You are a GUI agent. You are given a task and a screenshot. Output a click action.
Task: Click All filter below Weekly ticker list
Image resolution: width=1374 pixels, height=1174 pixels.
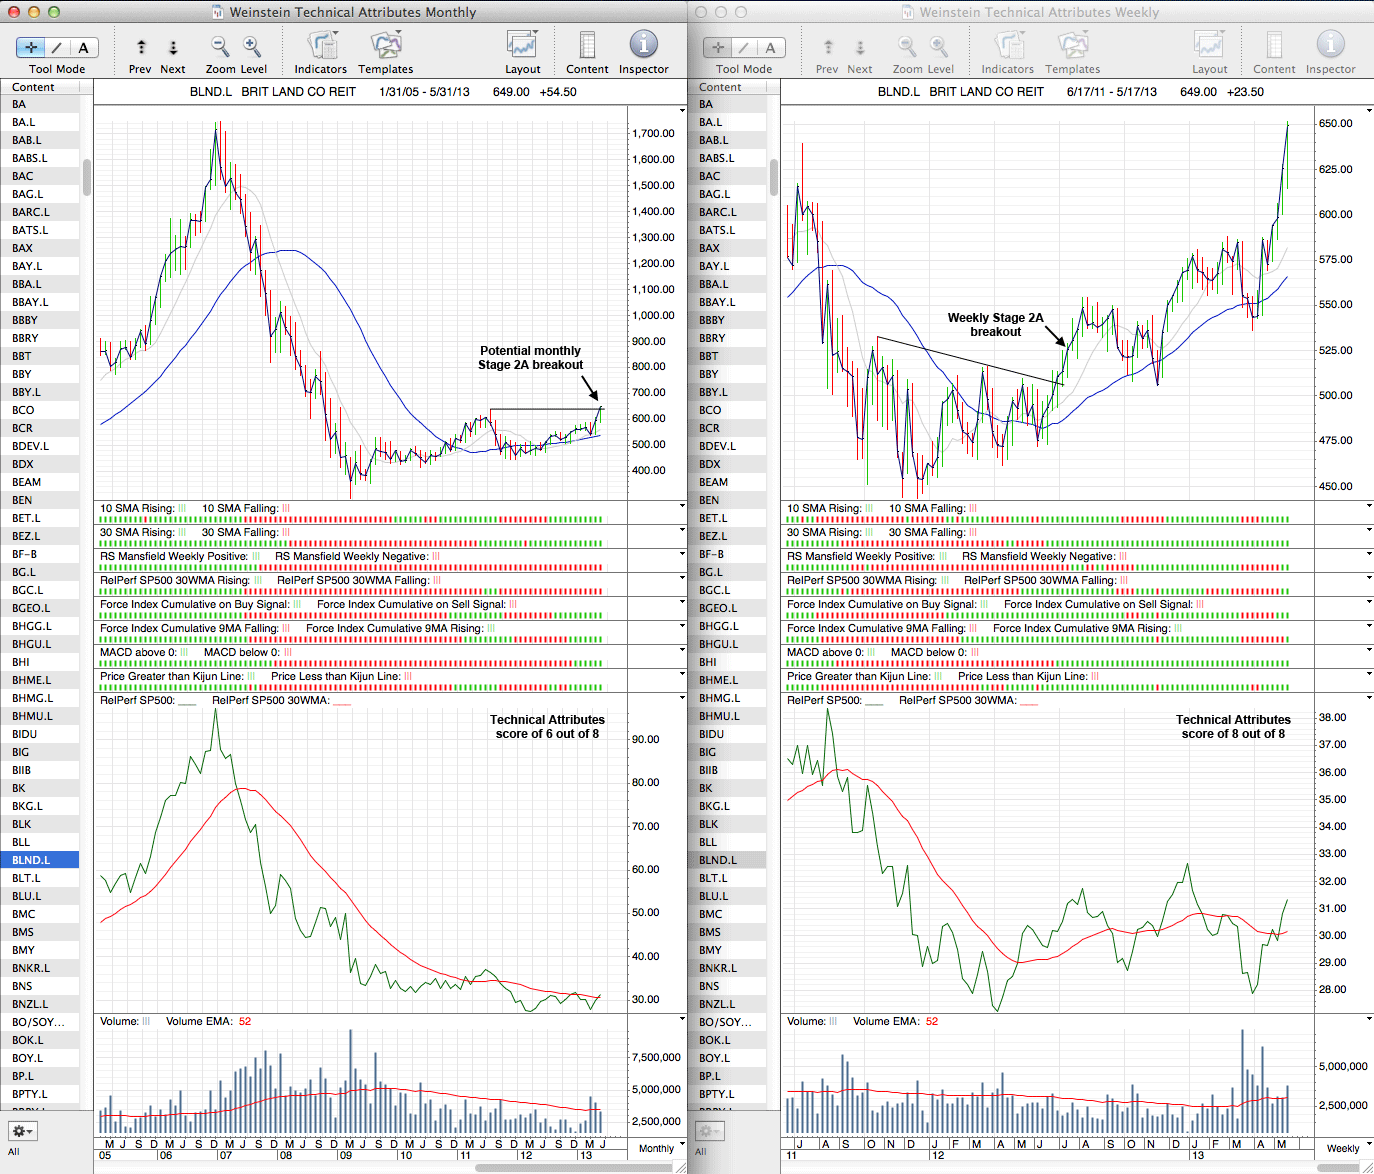tap(701, 1152)
